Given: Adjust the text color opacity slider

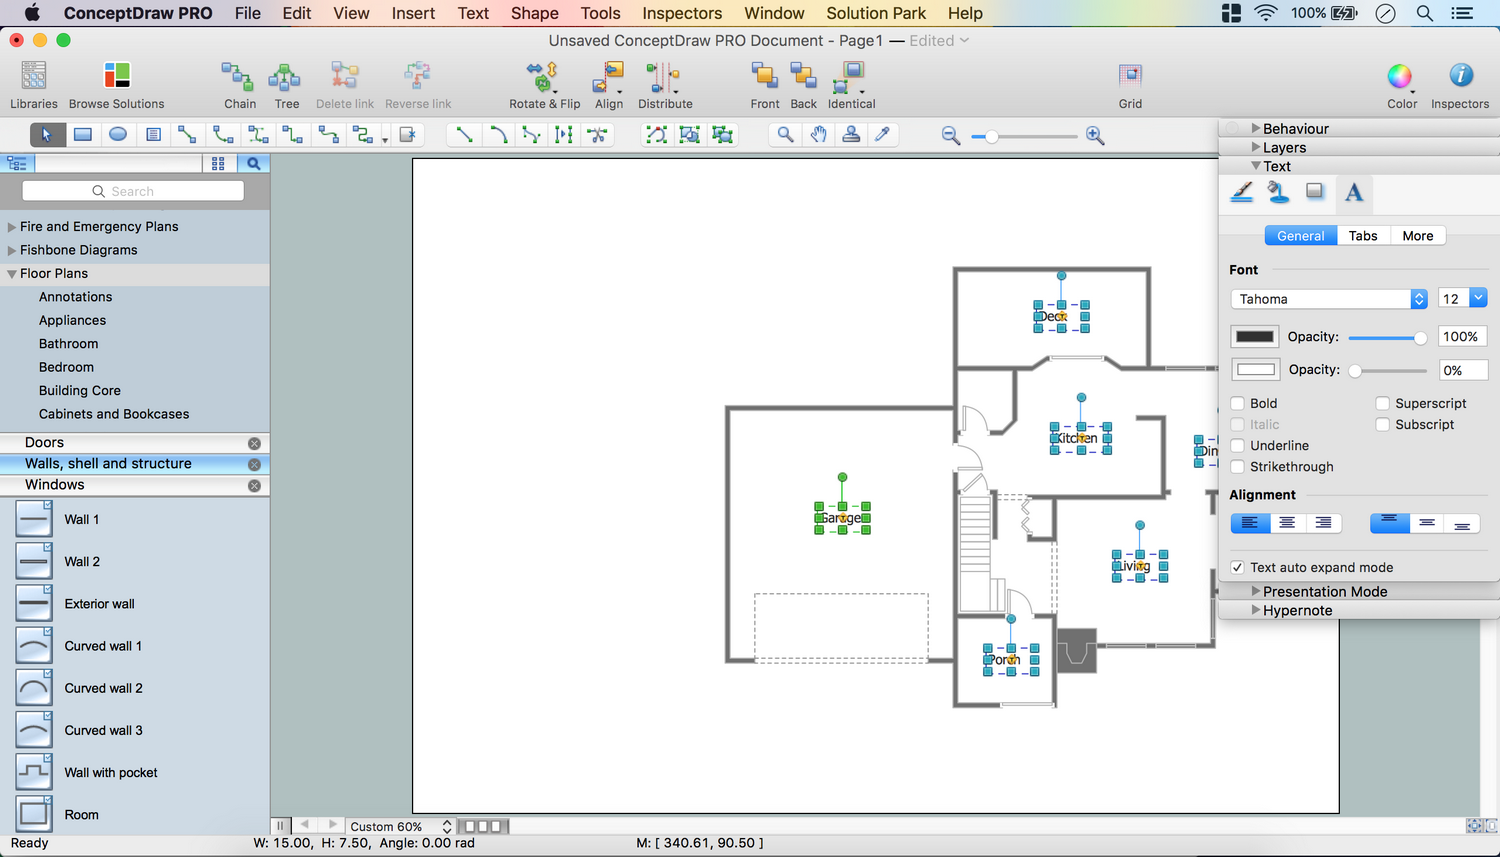Looking at the screenshot, I should pyautogui.click(x=1419, y=338).
